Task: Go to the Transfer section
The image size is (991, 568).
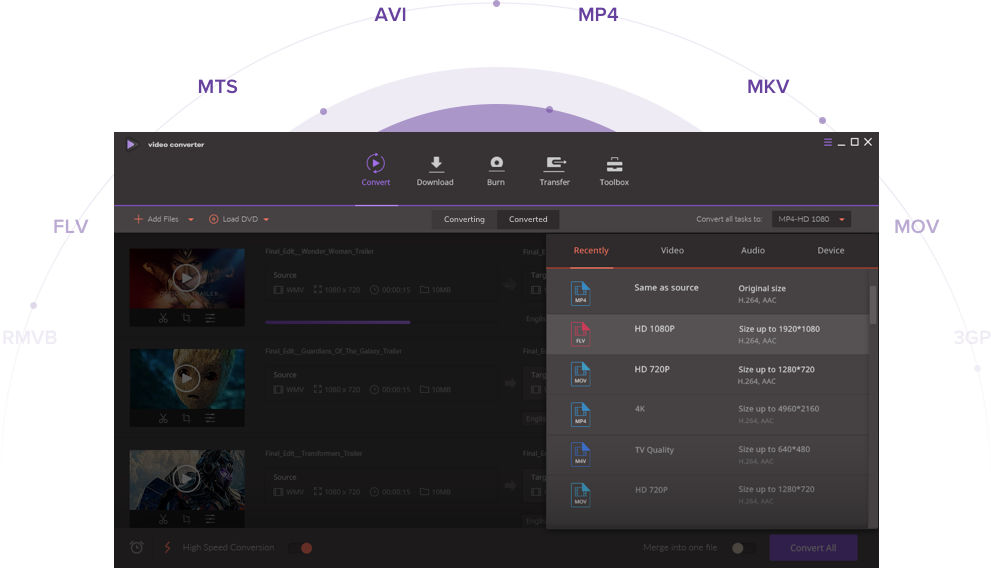Action: pos(554,165)
